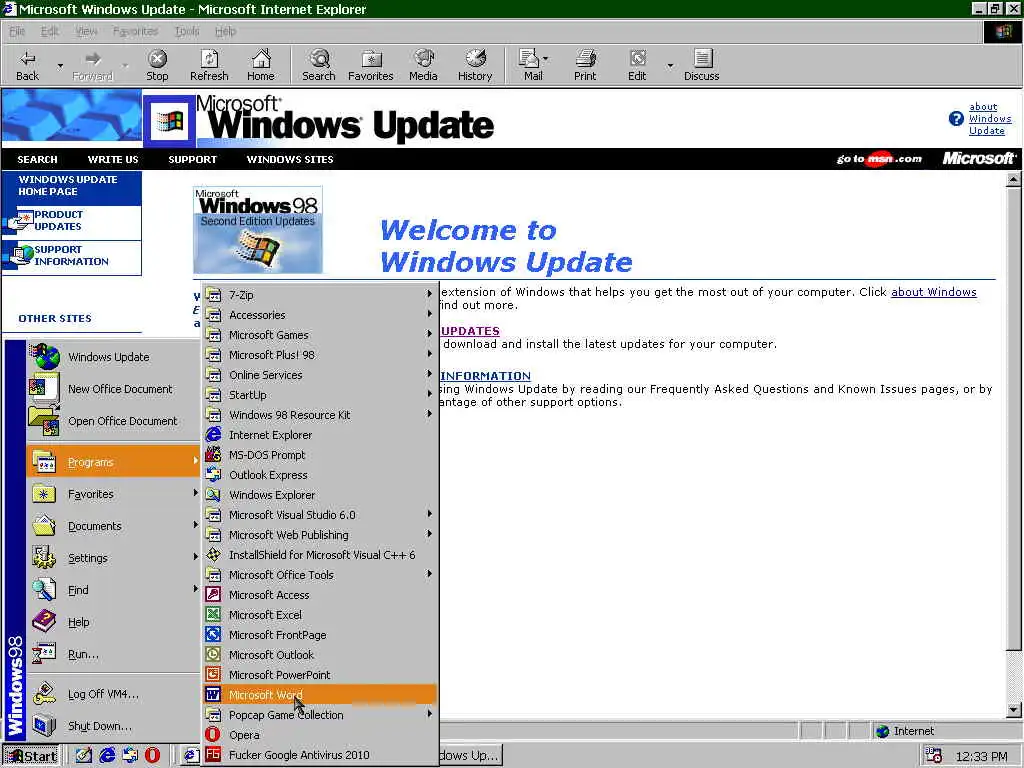Click the Edit toolbar icon
The width and height of the screenshot is (1024, 768).
637,65
